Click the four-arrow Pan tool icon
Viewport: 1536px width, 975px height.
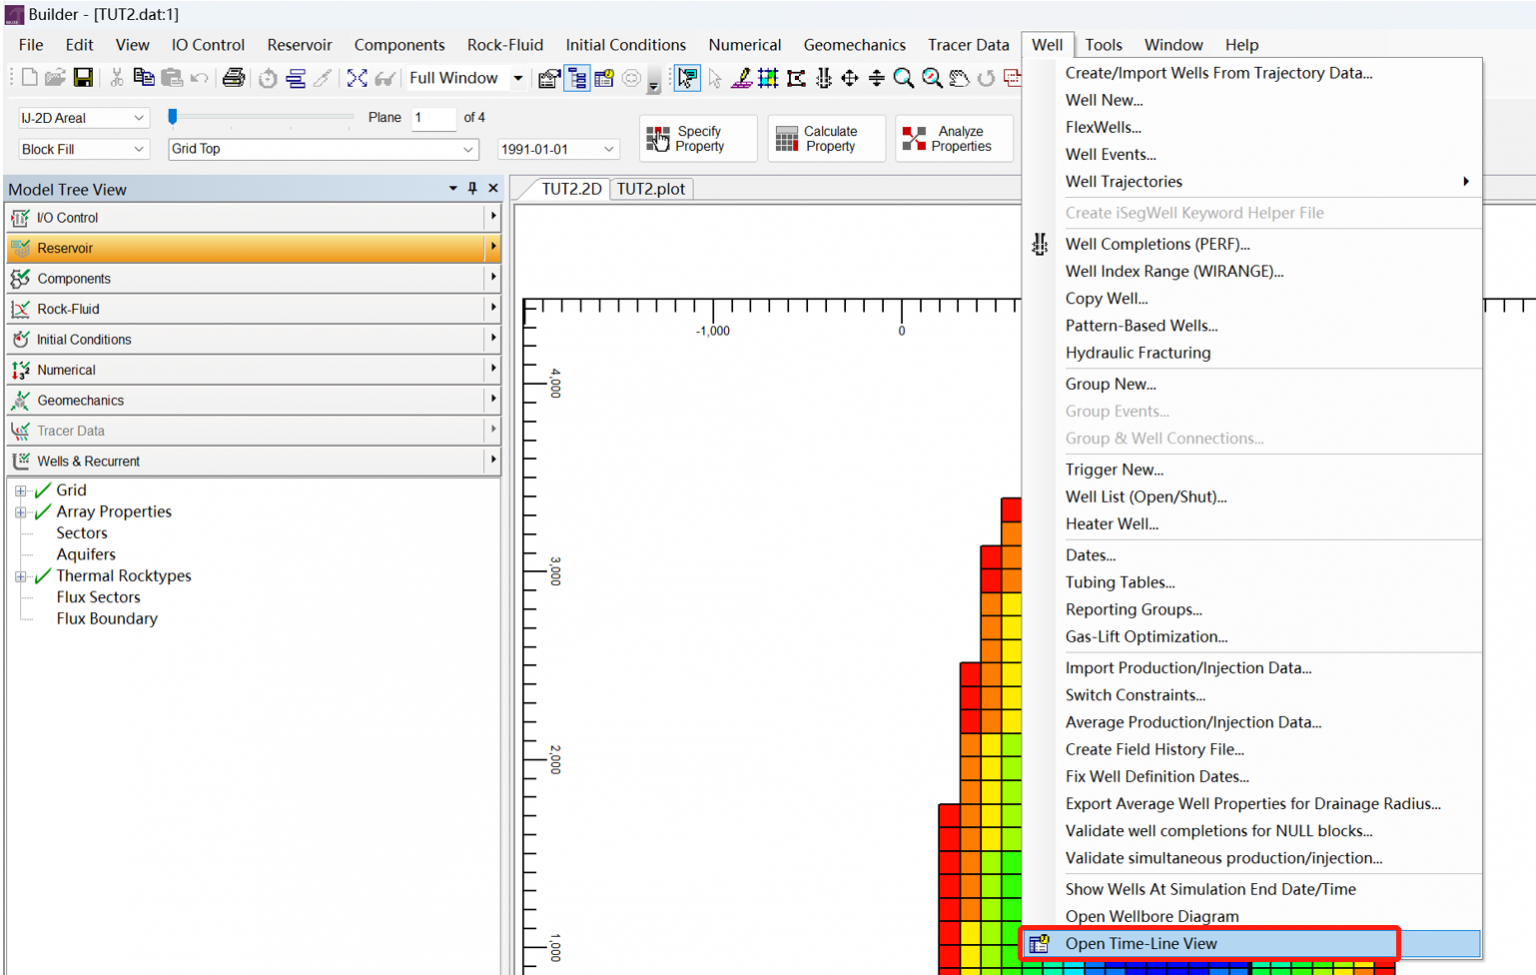[849, 78]
